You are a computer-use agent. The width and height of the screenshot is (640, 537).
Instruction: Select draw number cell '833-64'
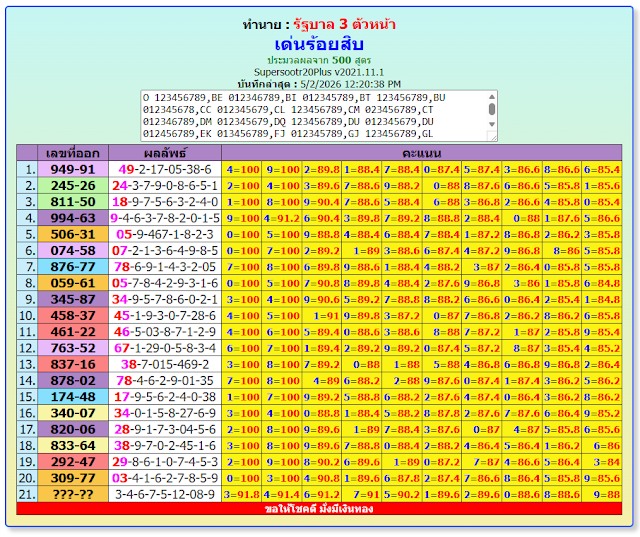coord(73,446)
